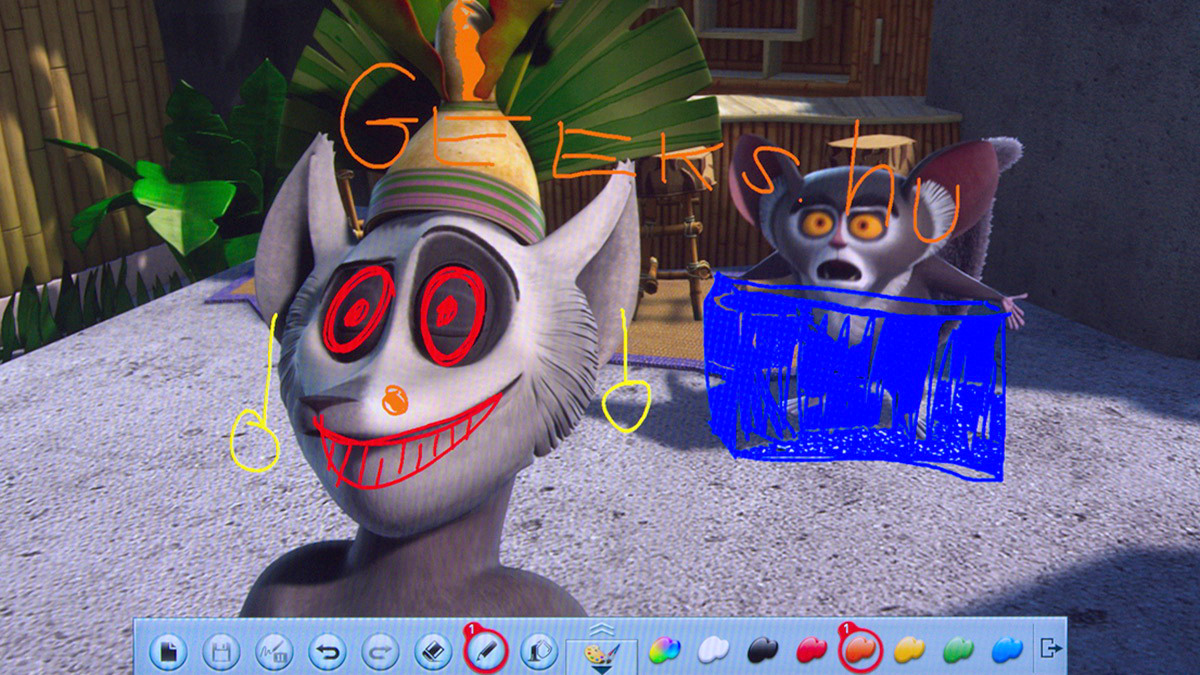The image size is (1200, 675).
Task: Collapse toolbar with double chevron arrow
Action: (601, 629)
